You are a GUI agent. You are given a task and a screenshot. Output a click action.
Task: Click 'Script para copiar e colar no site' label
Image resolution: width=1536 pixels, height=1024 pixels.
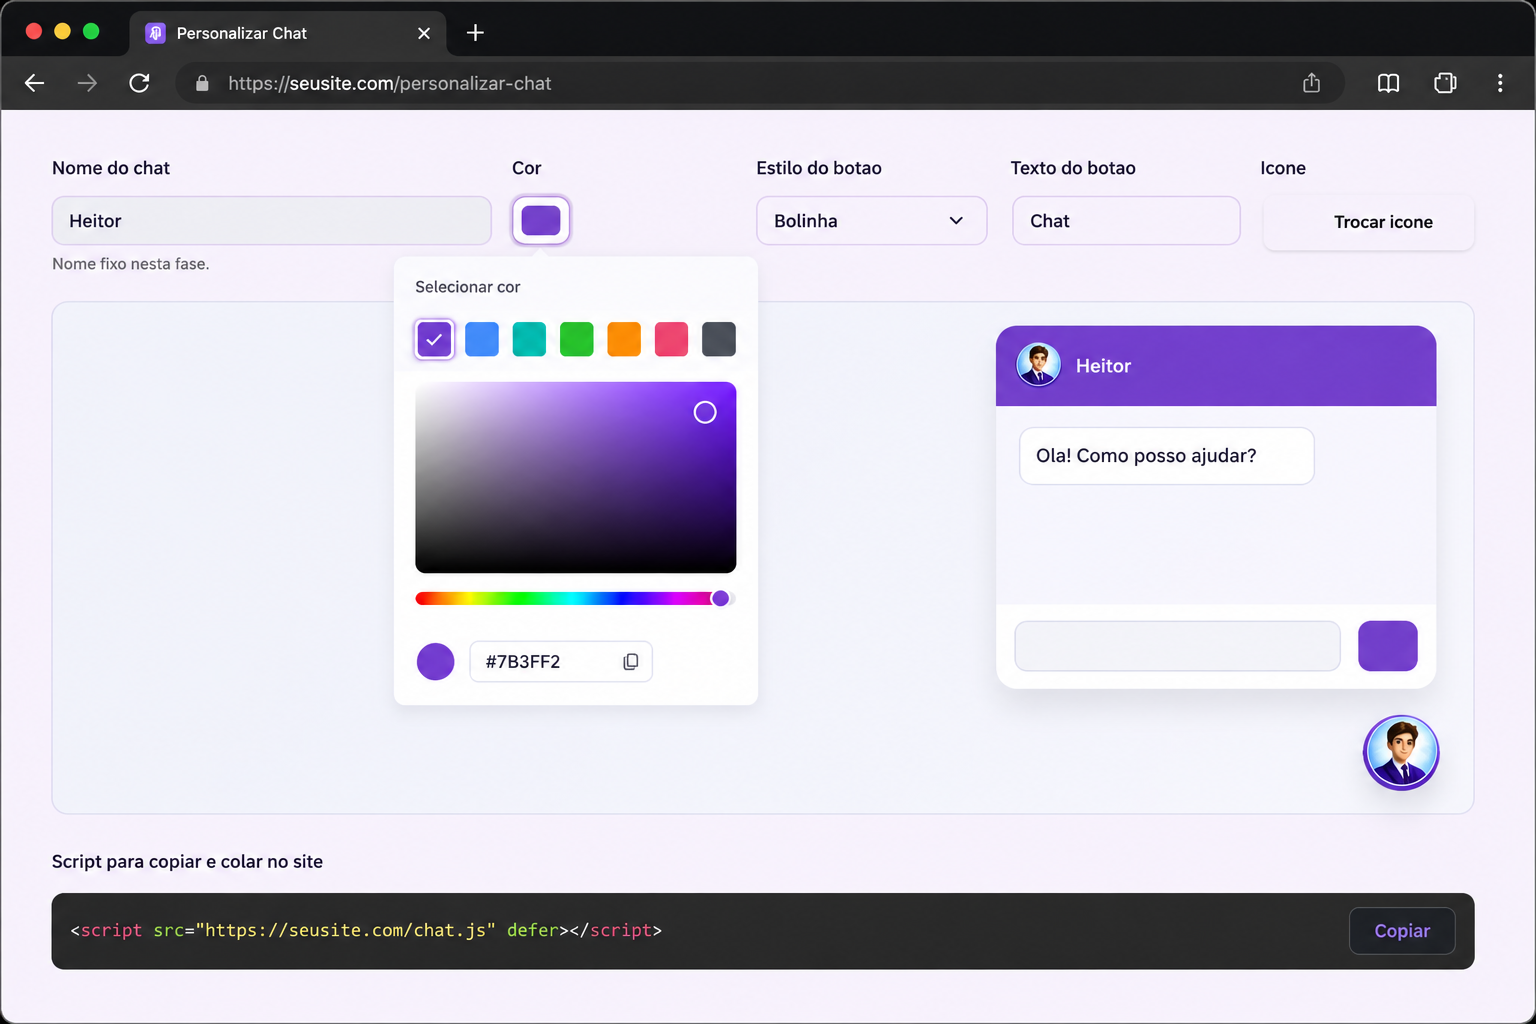[x=187, y=862]
